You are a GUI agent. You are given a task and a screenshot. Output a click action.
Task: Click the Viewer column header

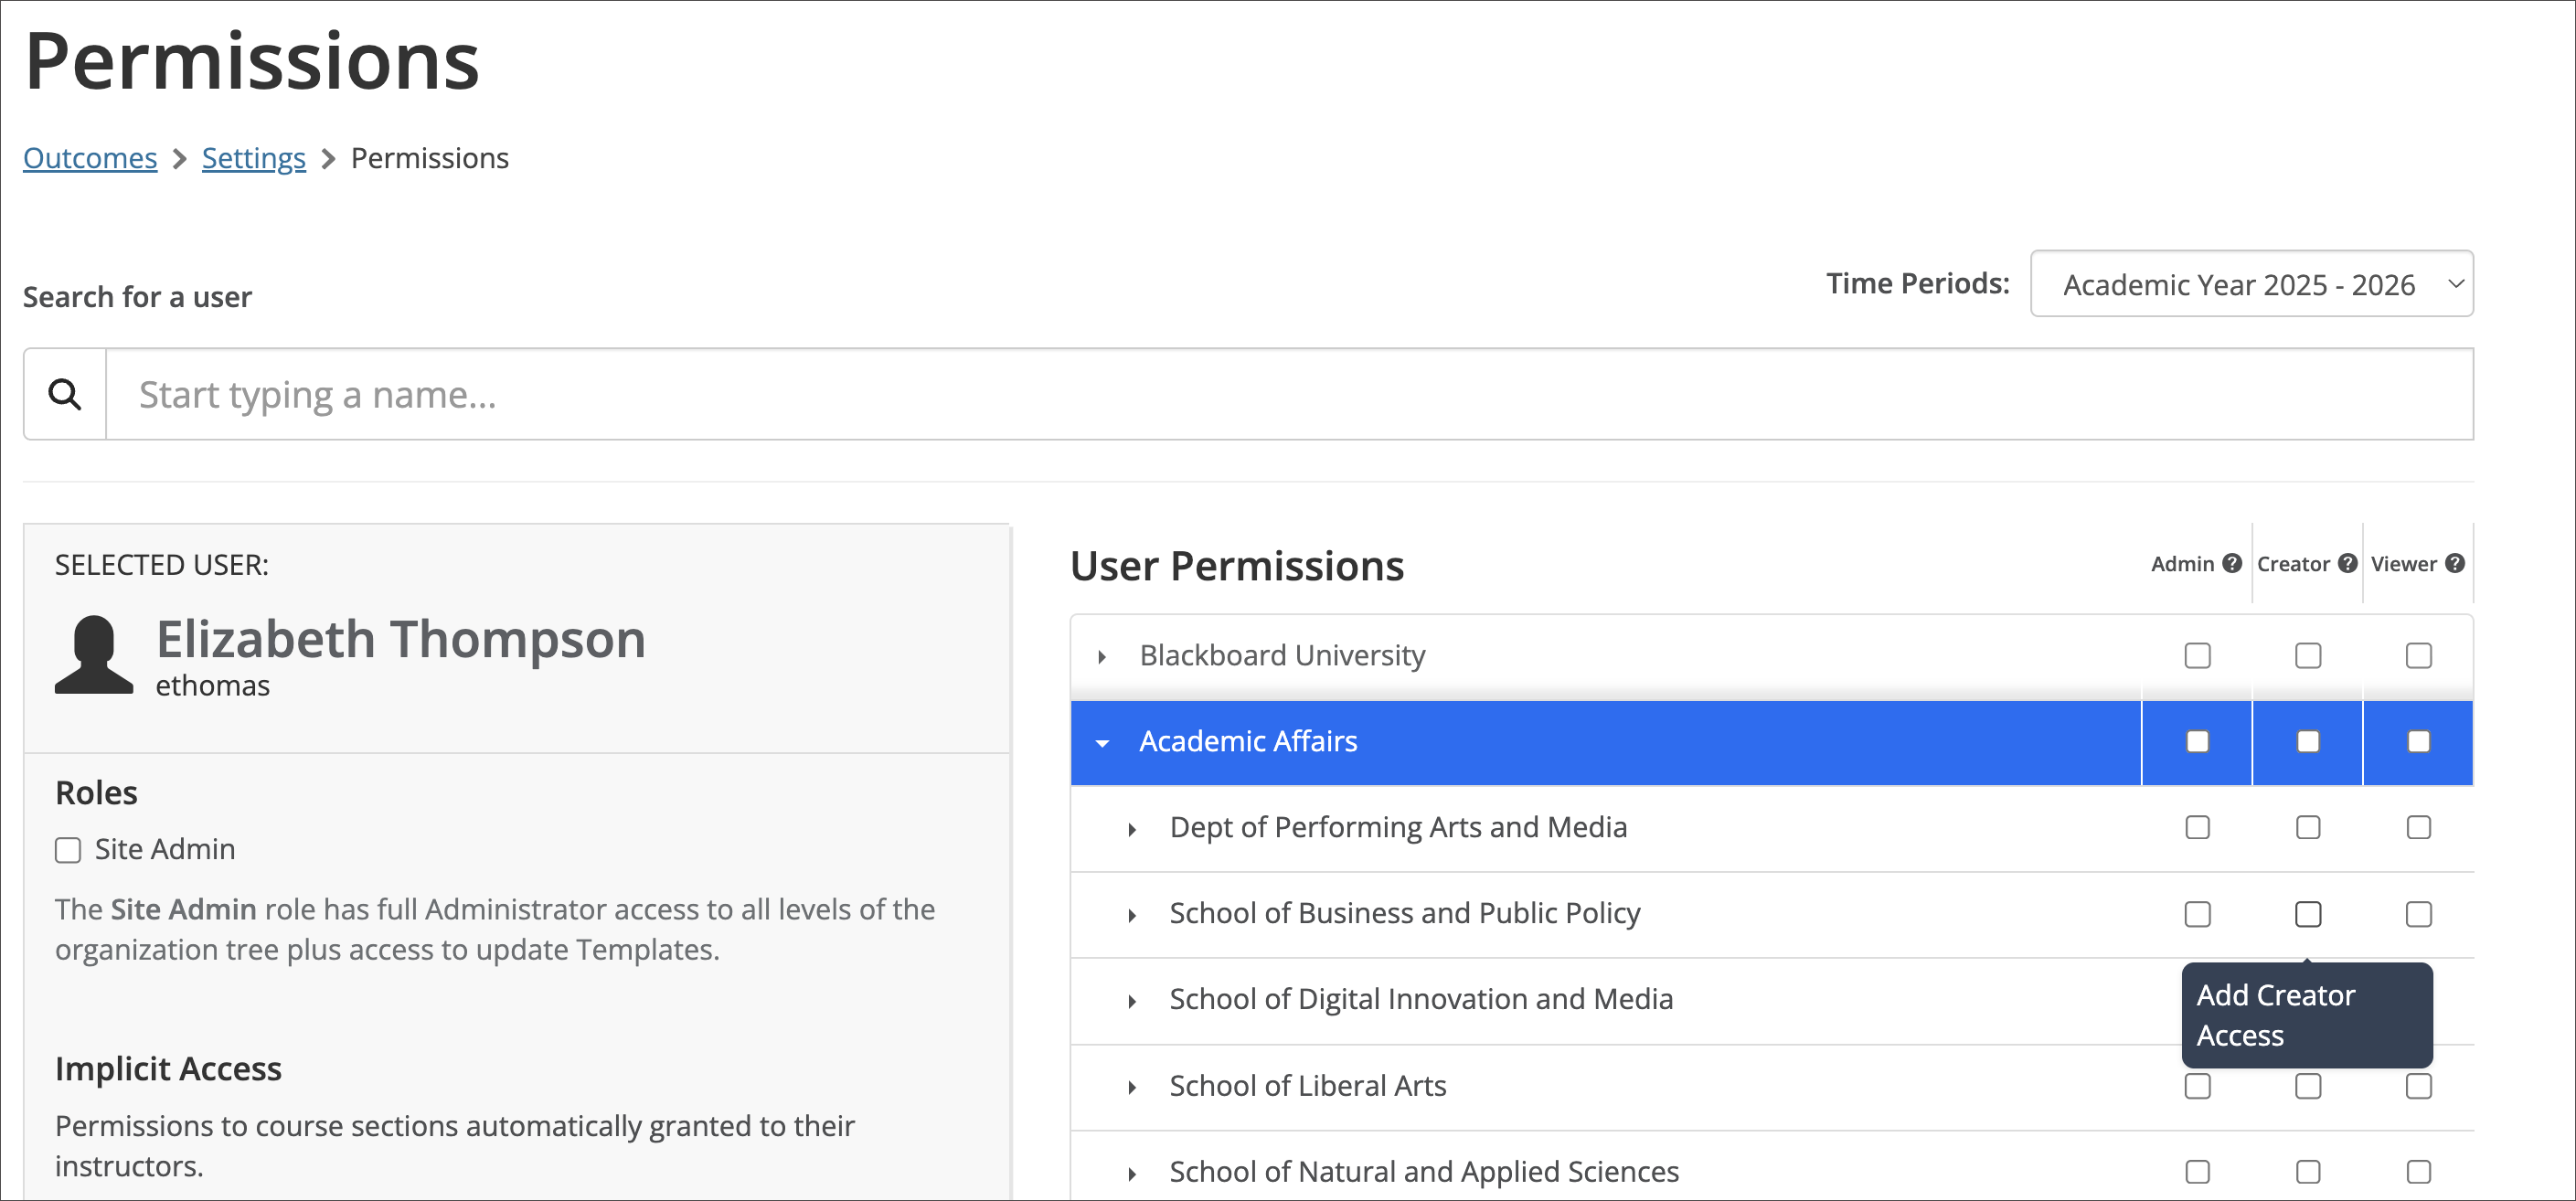click(2403, 564)
